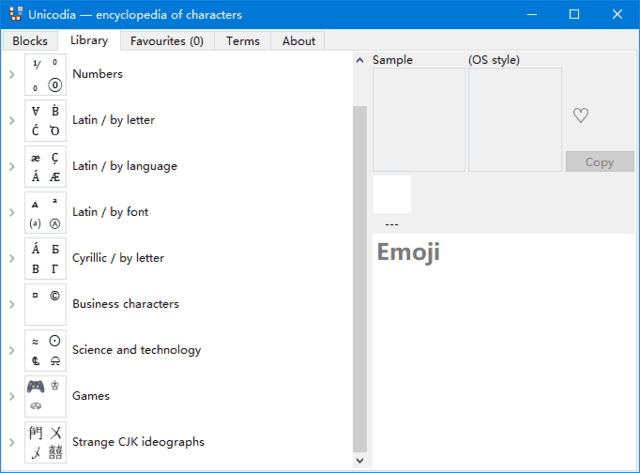The height and width of the screenshot is (473, 640).
Task: Click the Cyrillic by letter icon
Action: pyautogui.click(x=46, y=259)
